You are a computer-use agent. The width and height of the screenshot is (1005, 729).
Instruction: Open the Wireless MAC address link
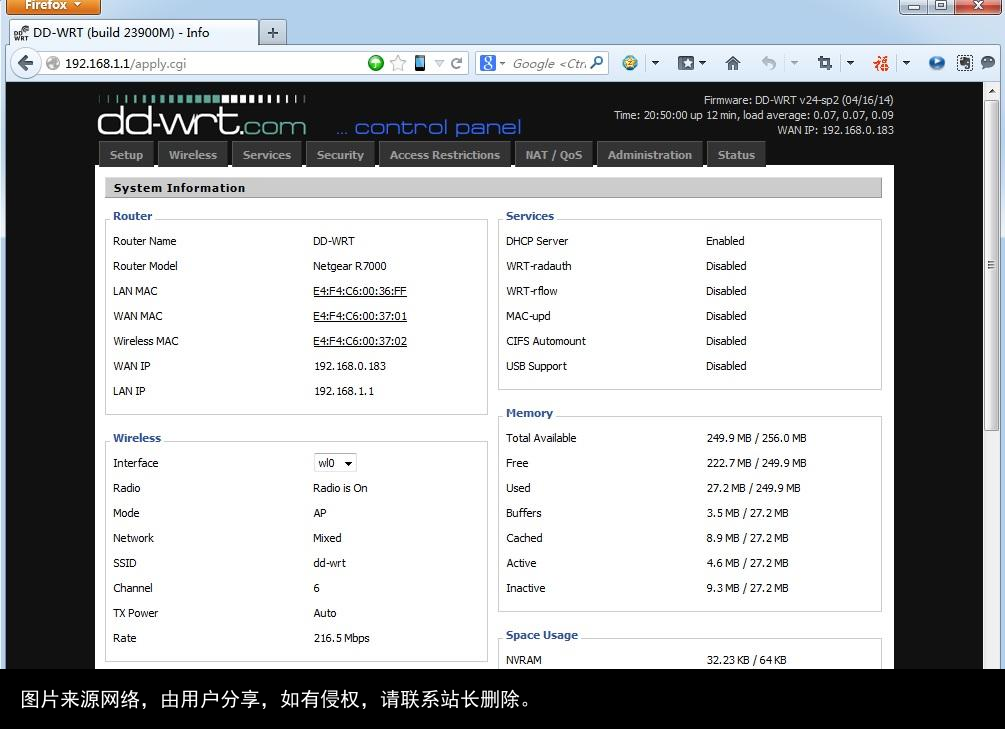point(360,341)
